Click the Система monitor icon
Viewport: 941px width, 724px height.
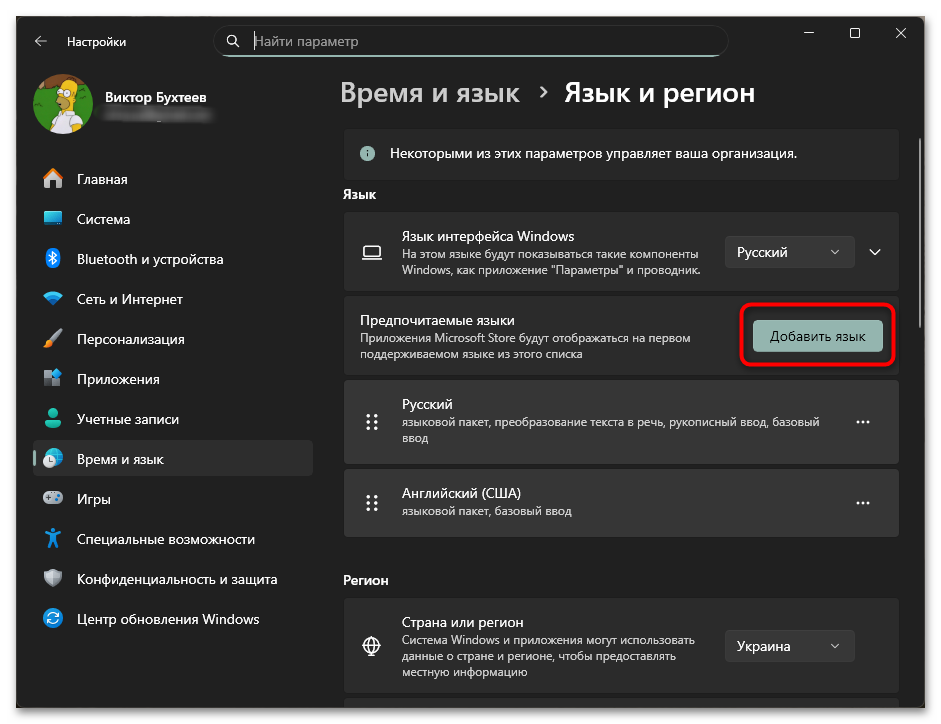coord(53,219)
